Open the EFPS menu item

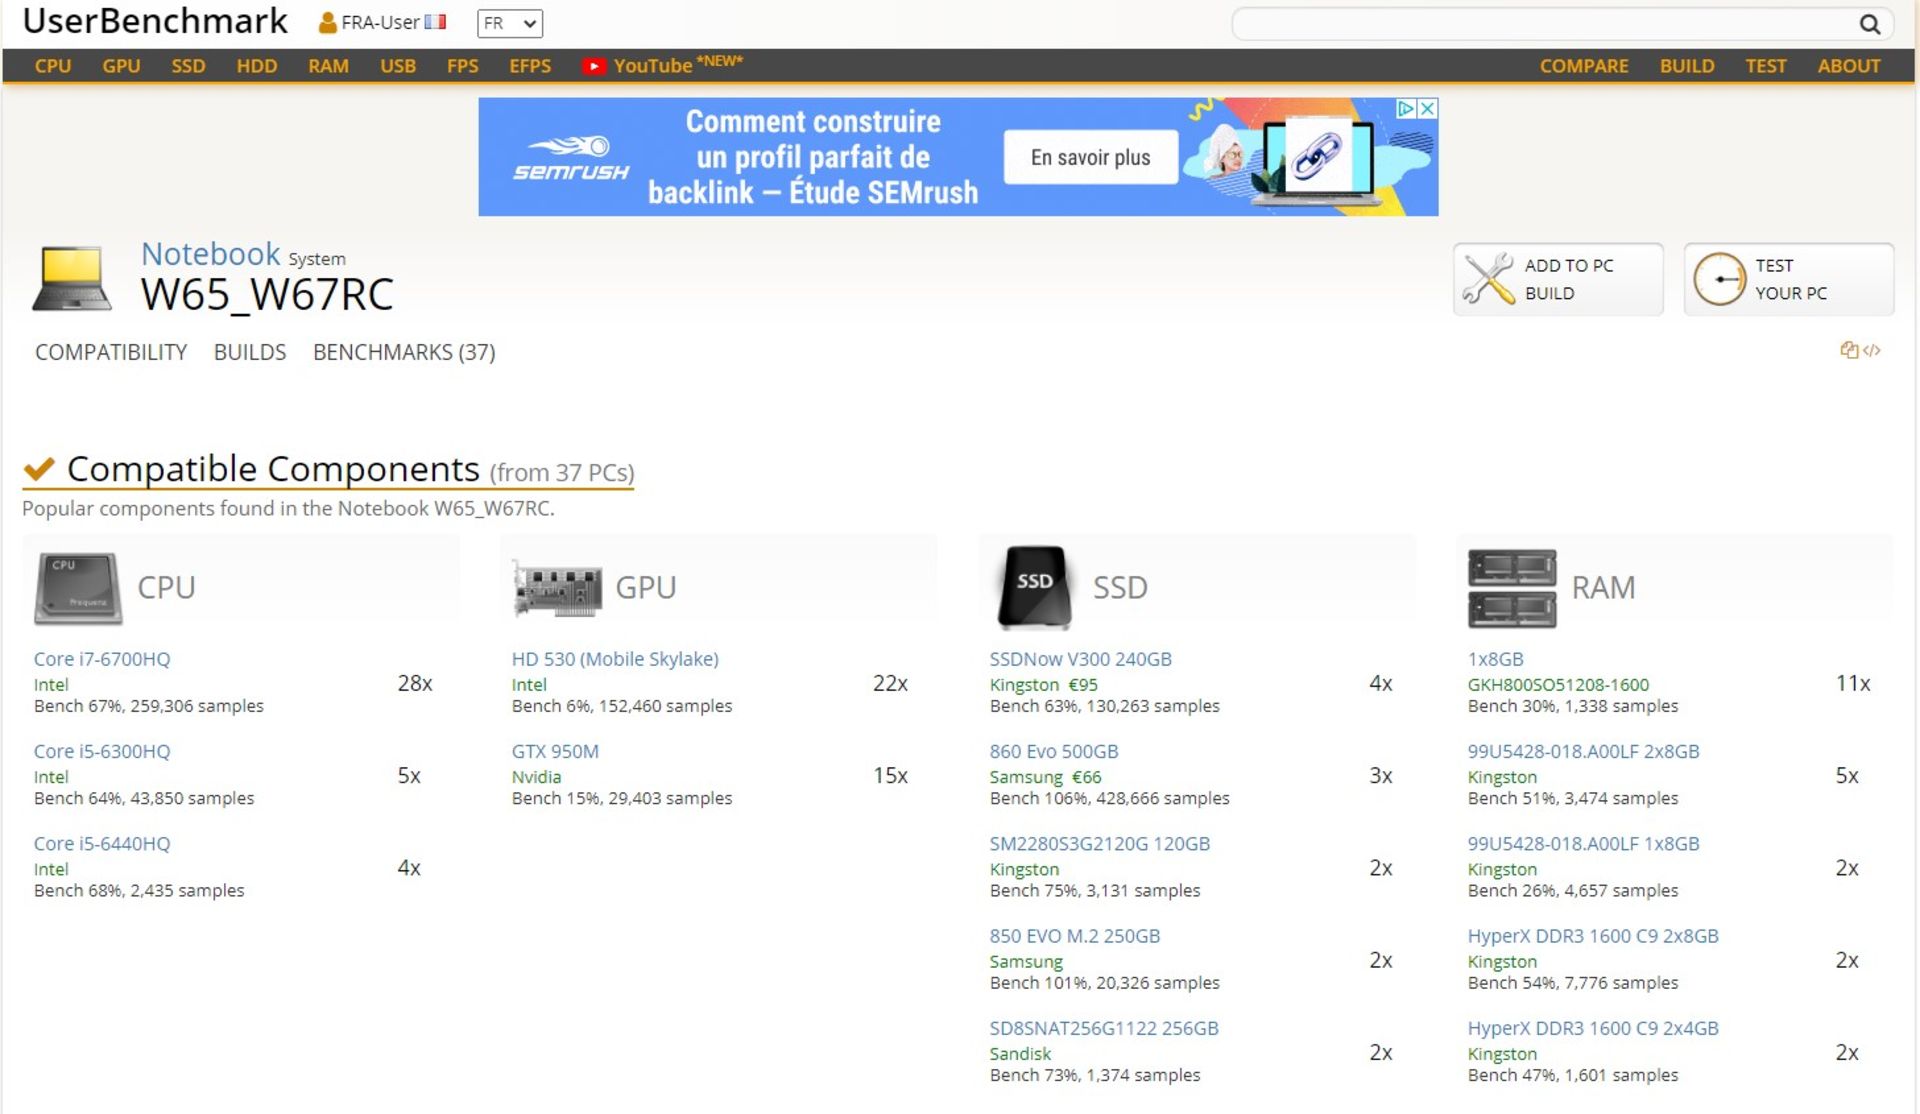[530, 66]
